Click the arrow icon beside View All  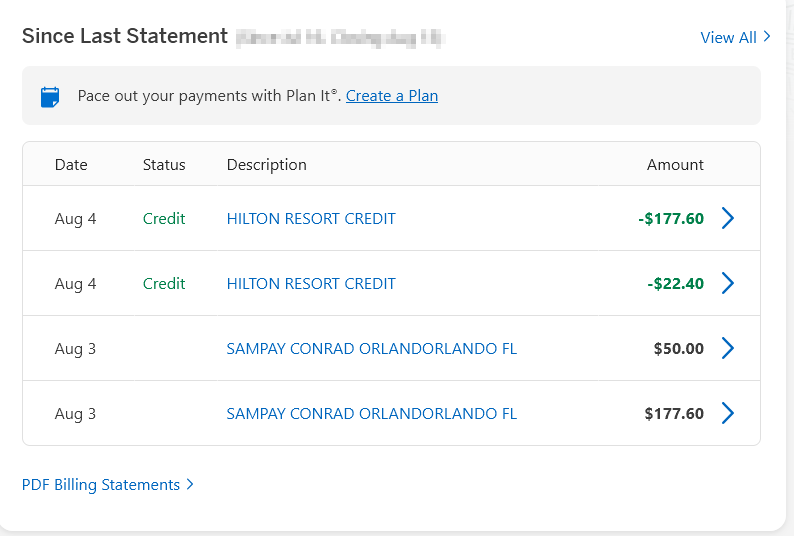[767, 36]
